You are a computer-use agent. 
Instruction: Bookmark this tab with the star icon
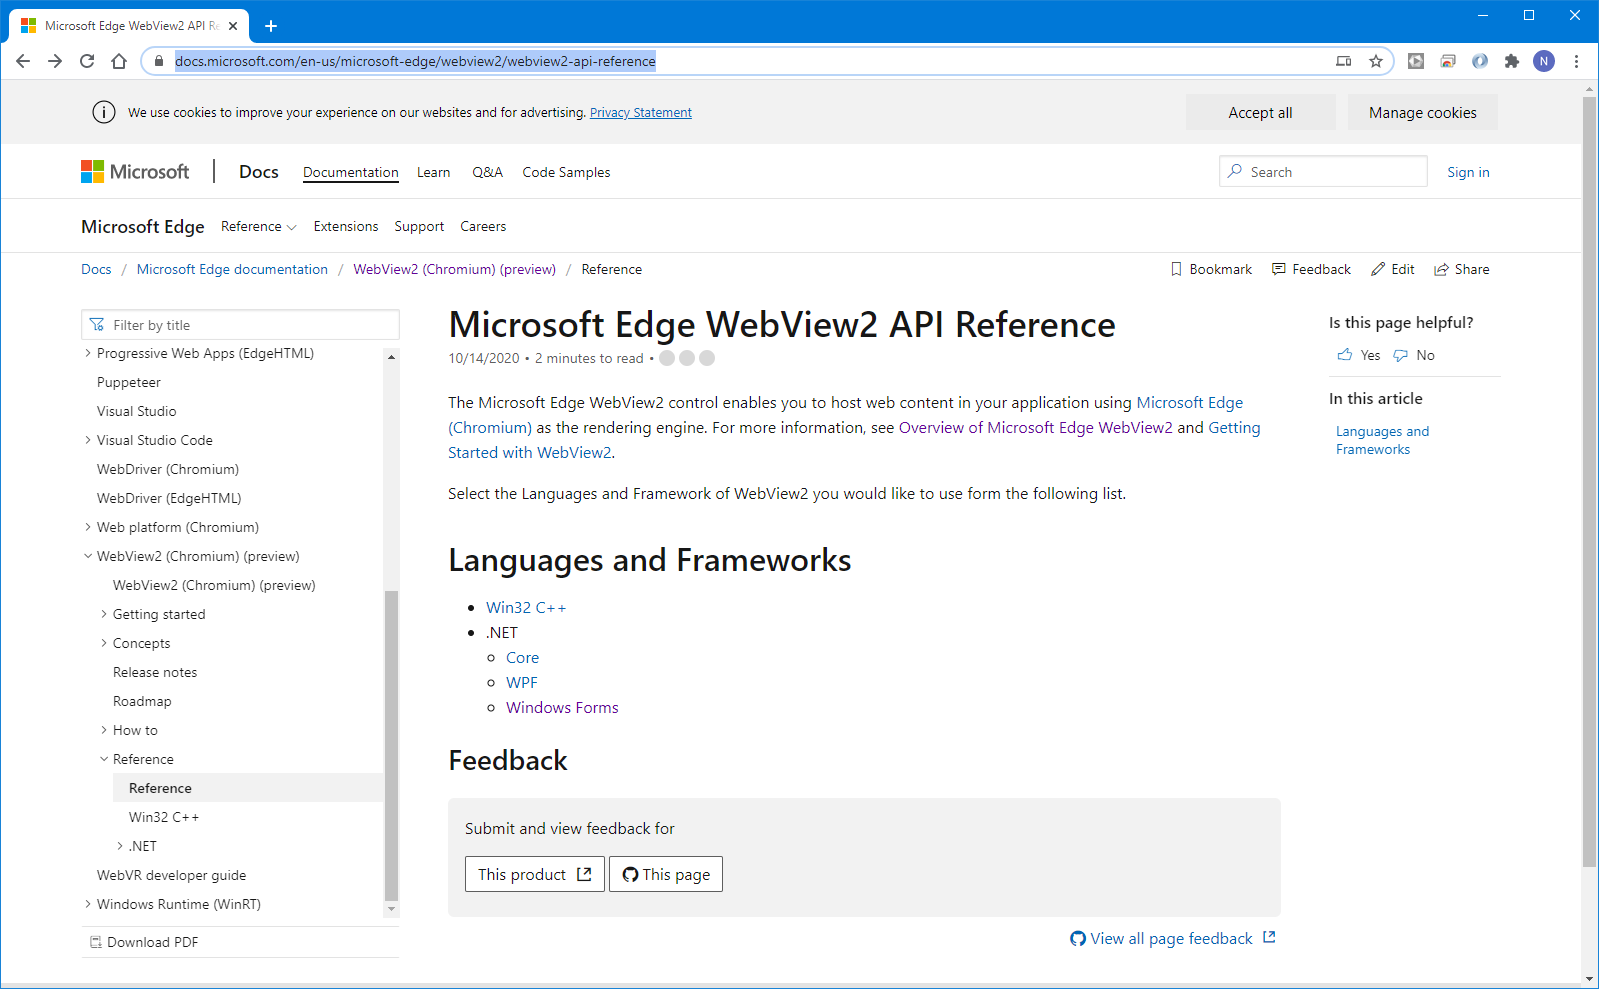pyautogui.click(x=1376, y=61)
